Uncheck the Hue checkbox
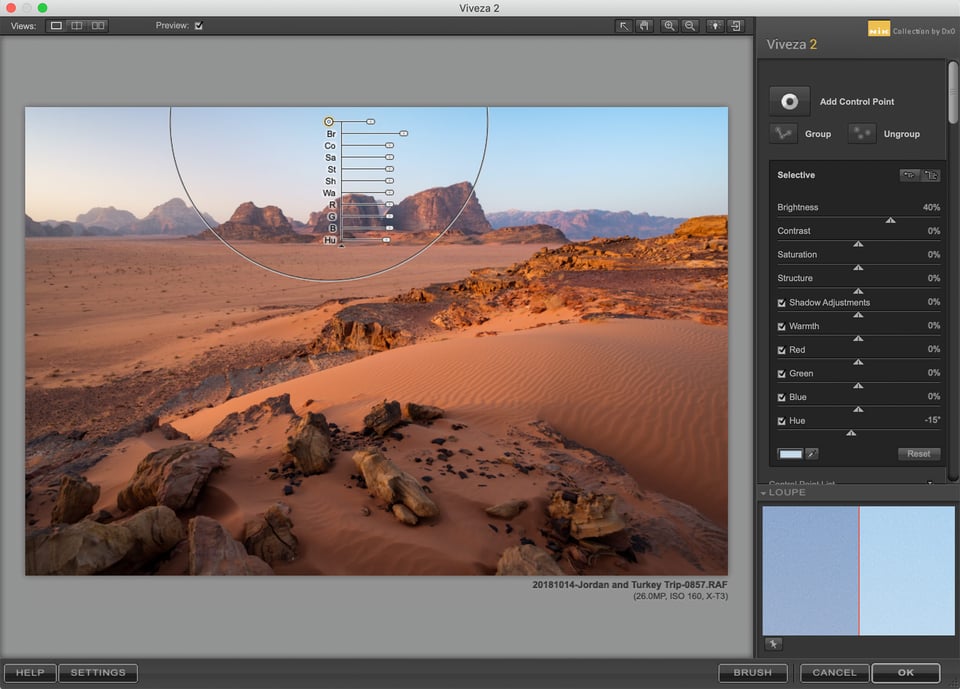The image size is (960, 689). 781,421
